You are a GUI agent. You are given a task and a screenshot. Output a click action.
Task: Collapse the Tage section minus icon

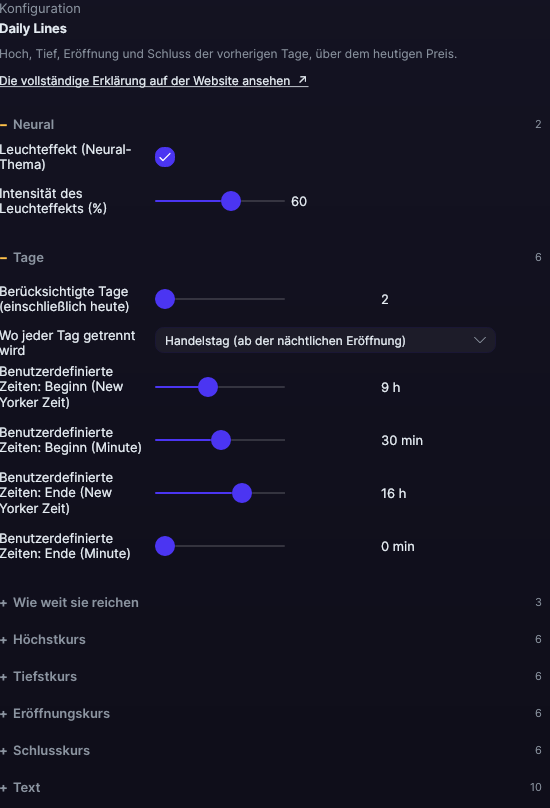click(4, 258)
